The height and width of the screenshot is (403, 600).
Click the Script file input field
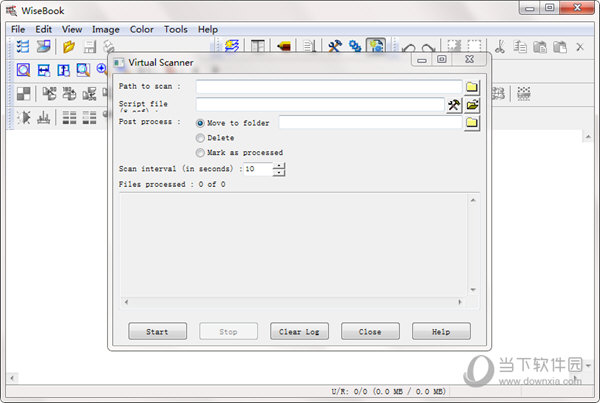click(320, 104)
